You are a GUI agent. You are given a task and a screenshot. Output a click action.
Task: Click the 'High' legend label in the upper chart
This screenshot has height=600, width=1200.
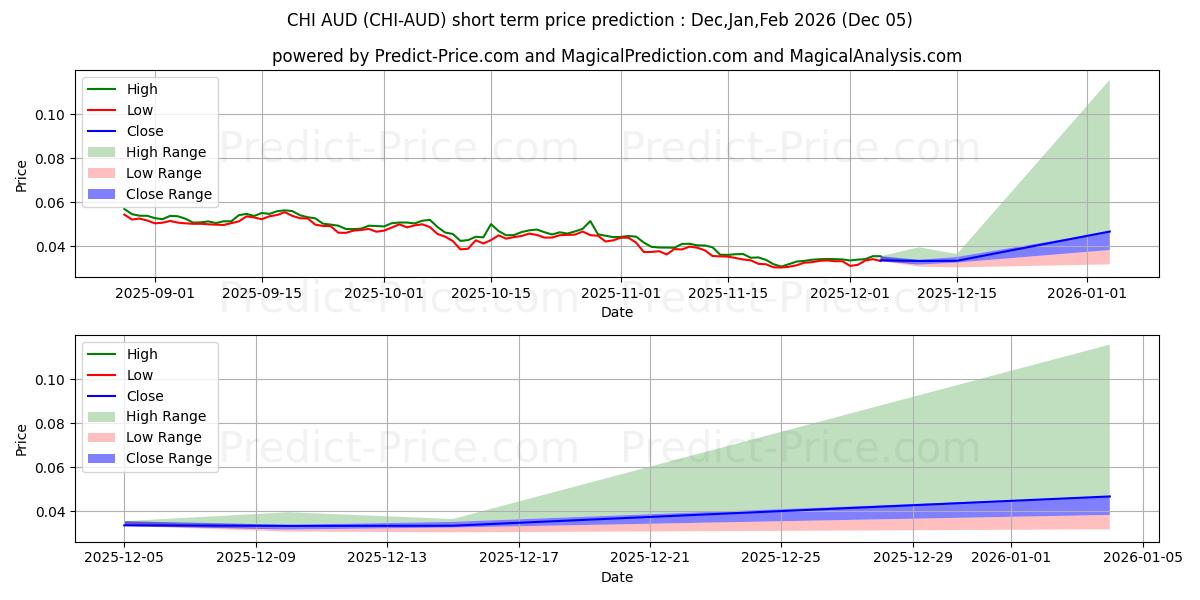143,89
